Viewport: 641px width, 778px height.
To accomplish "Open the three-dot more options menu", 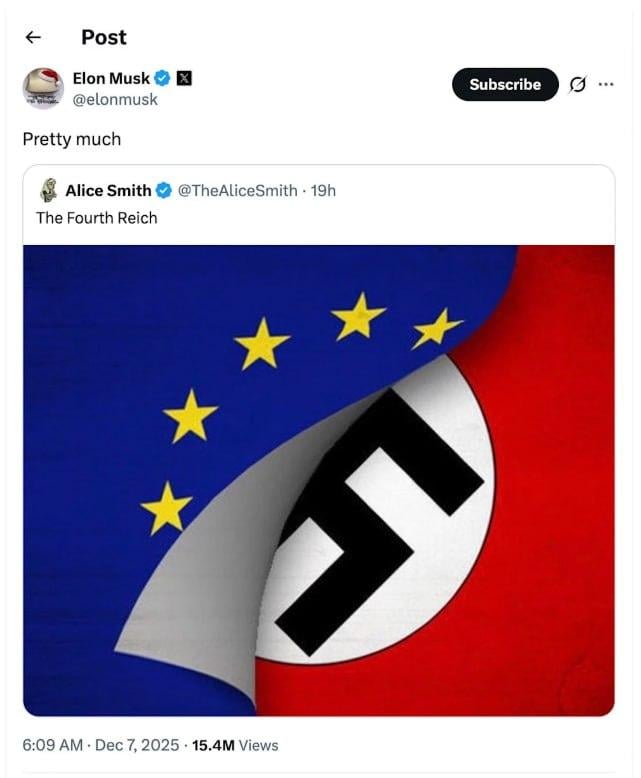I will tap(606, 84).
